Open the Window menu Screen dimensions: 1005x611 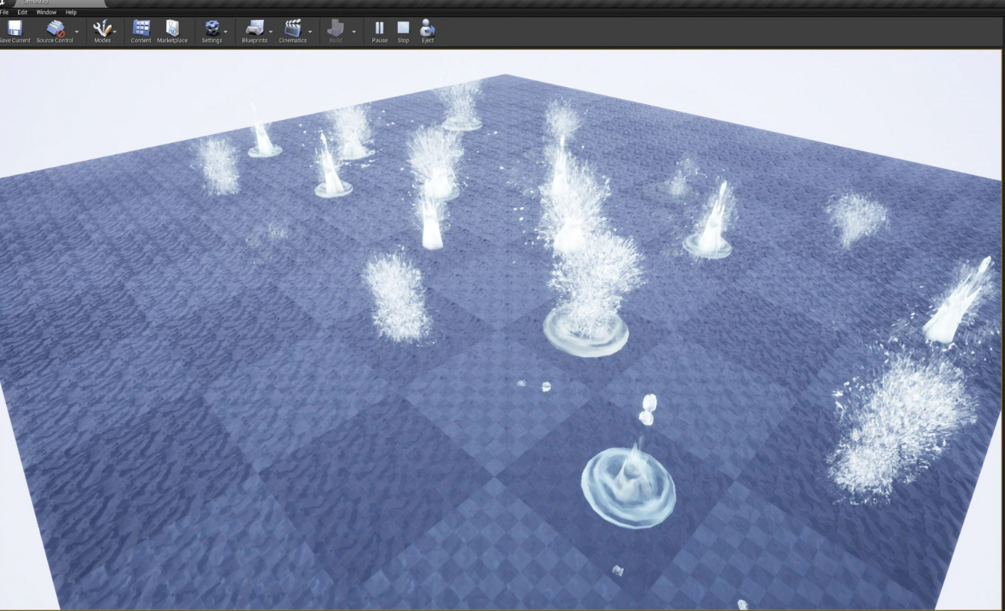pyautogui.click(x=46, y=12)
